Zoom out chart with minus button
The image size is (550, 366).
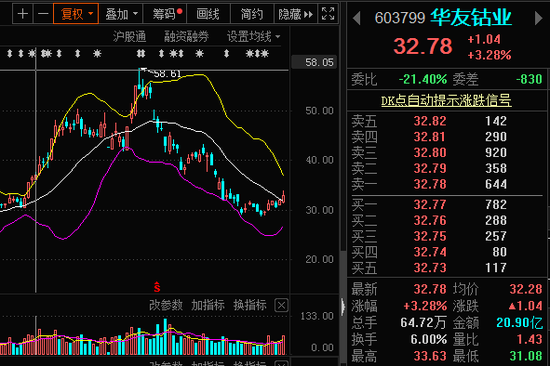pos(43,14)
